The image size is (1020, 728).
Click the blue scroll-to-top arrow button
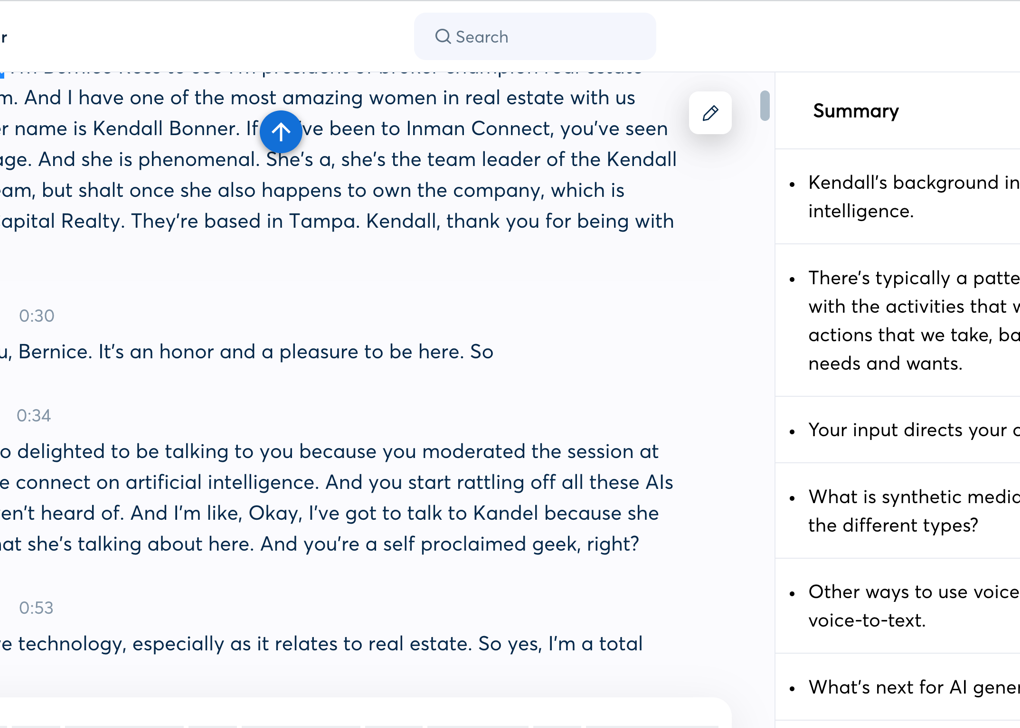coord(281,132)
